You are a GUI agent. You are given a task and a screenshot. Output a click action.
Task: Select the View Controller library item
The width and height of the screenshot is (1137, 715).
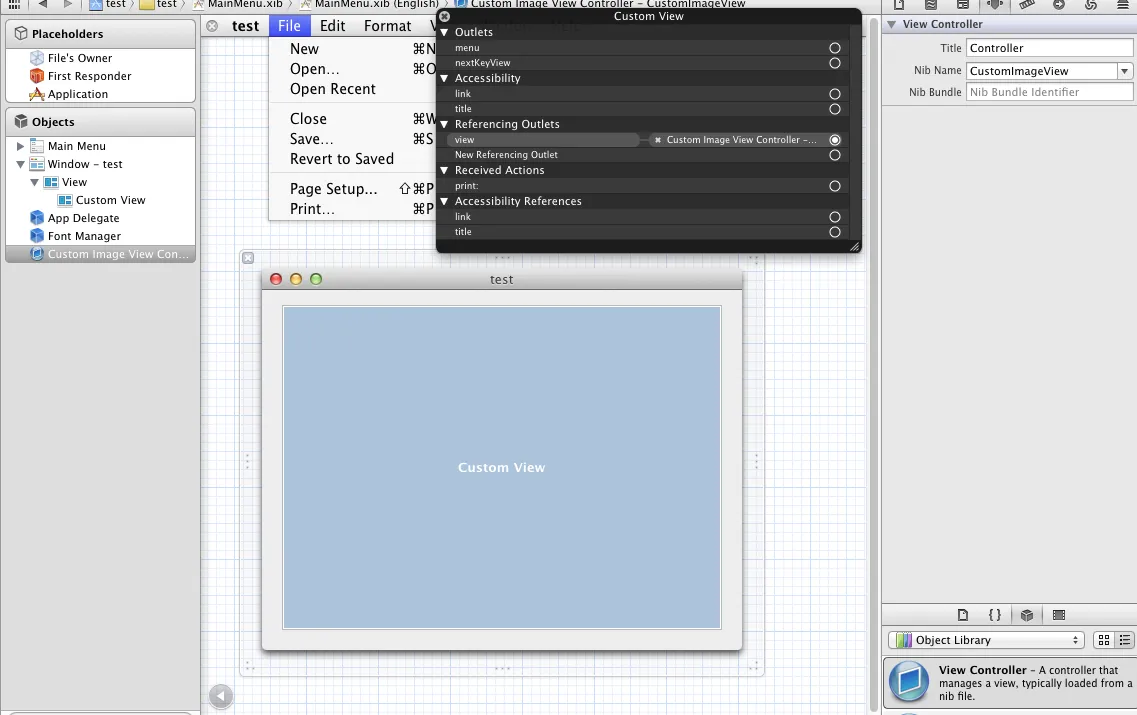(1009, 682)
